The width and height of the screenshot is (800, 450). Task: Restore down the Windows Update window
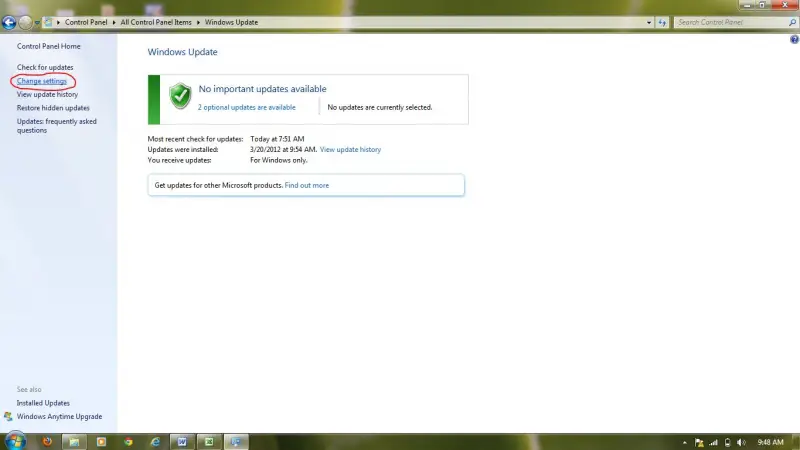pyautogui.click(x=762, y=5)
